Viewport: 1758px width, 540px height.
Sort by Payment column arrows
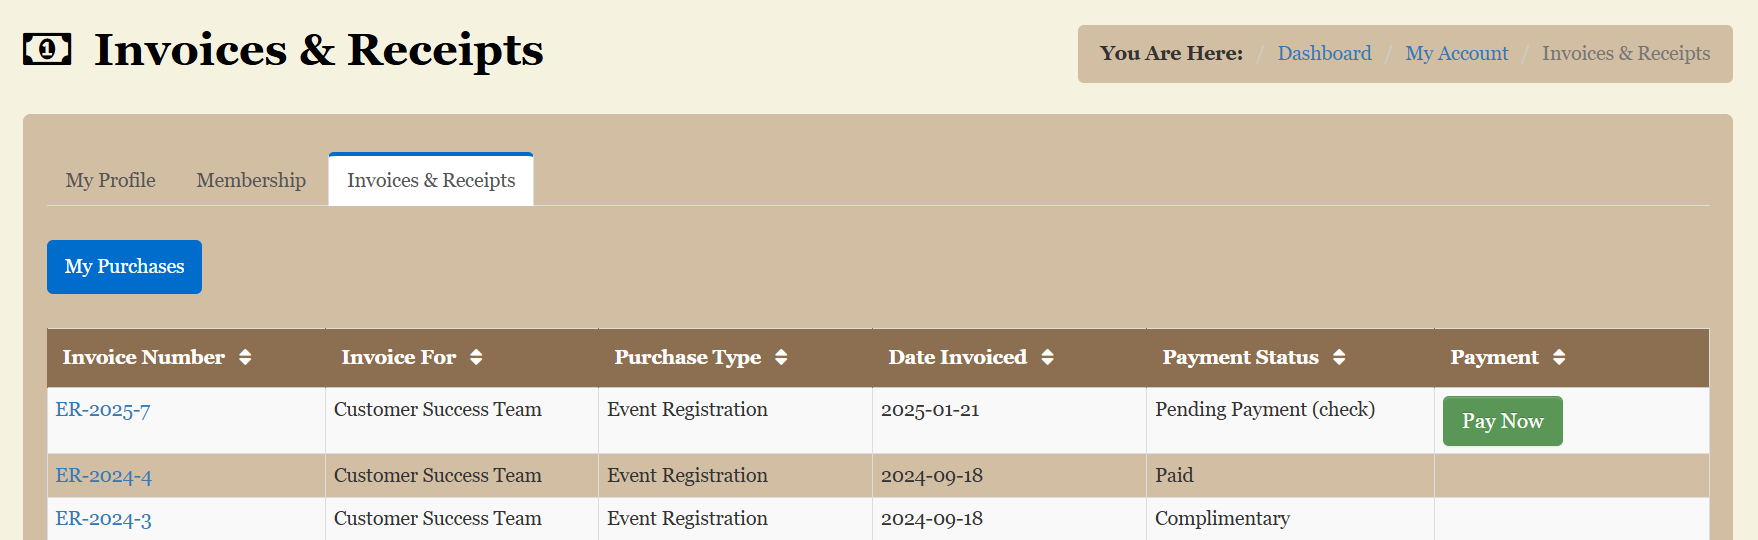tap(1559, 357)
